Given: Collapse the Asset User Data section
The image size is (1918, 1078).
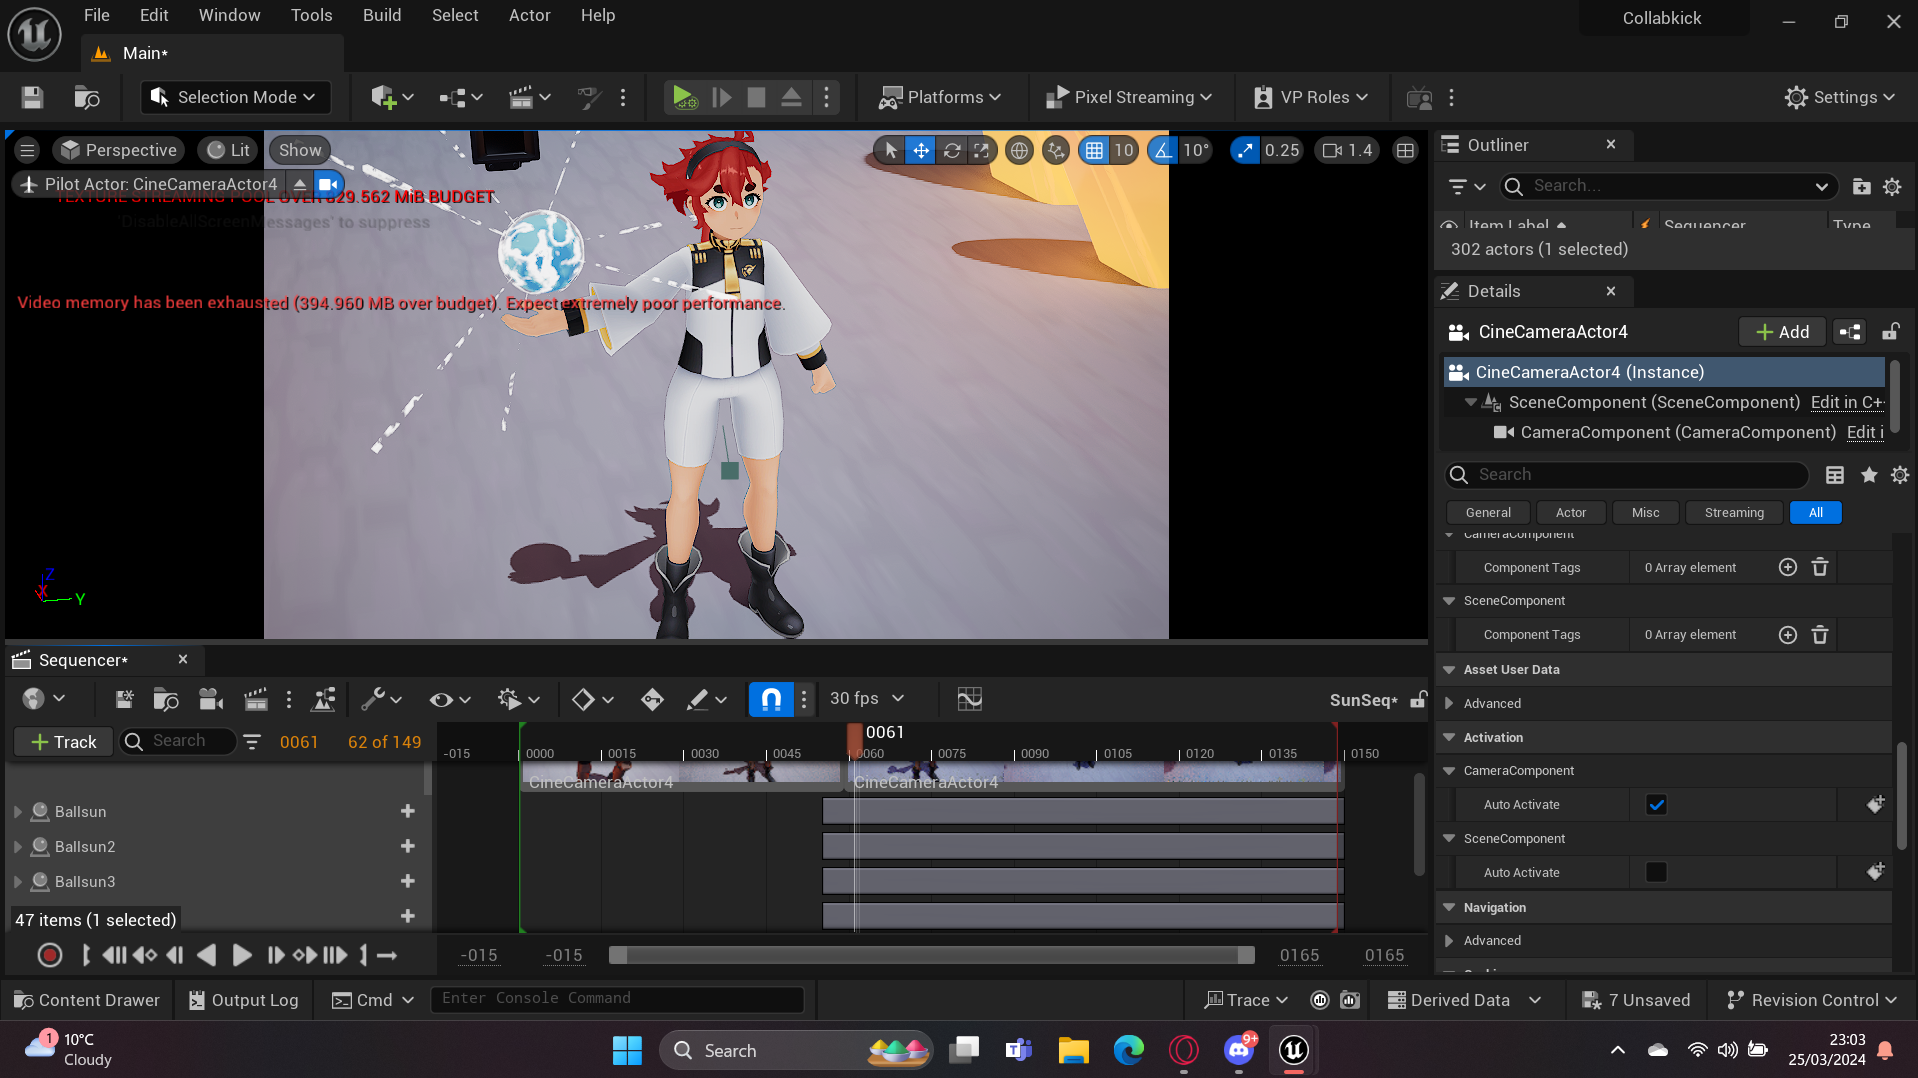Looking at the screenshot, I should pyautogui.click(x=1449, y=670).
